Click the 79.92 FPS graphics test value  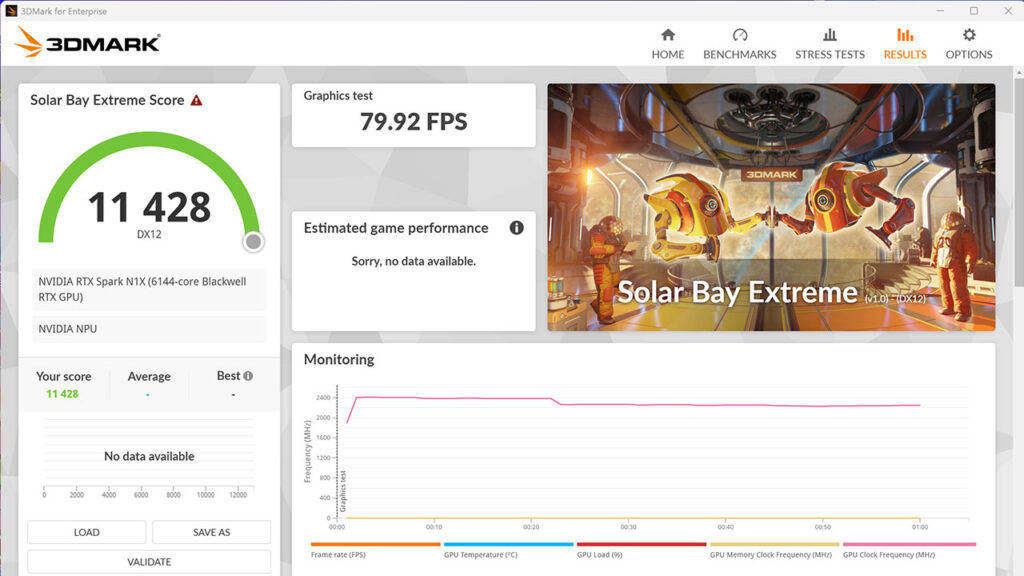point(413,121)
